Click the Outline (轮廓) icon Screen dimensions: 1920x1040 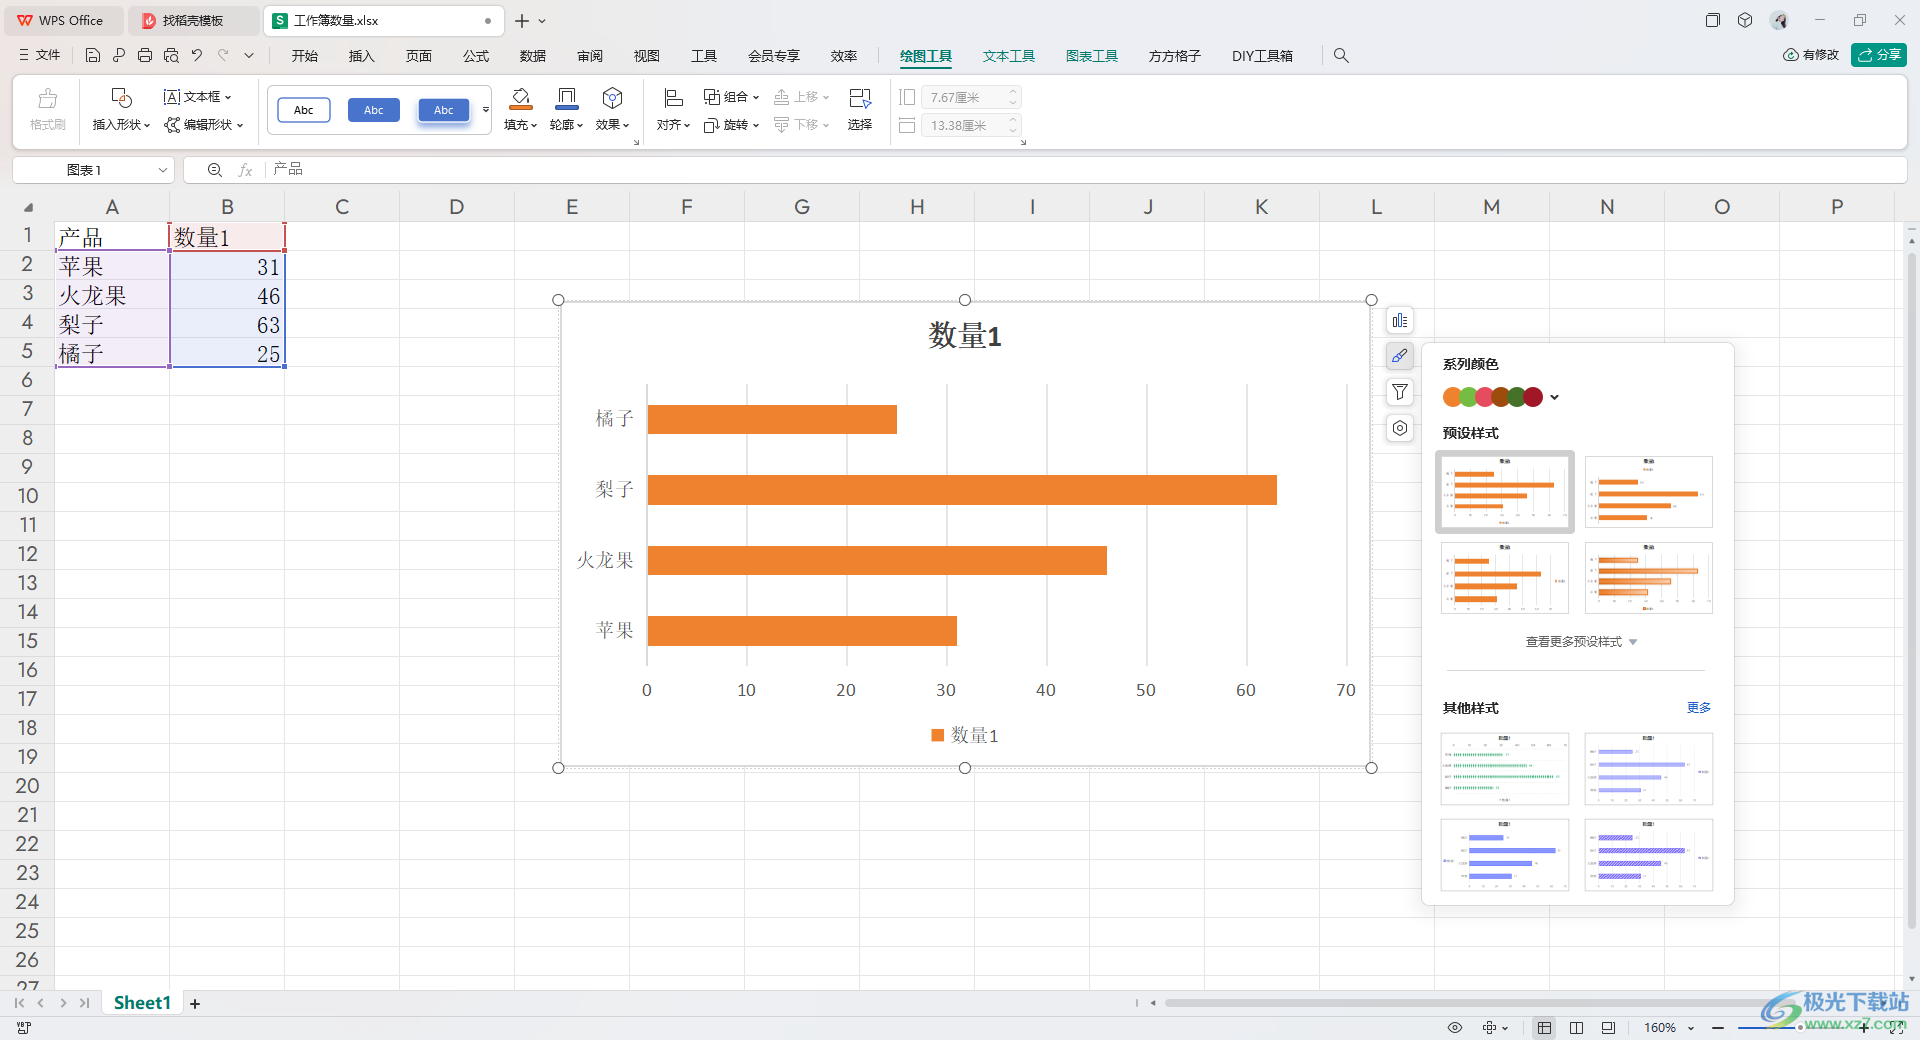566,98
